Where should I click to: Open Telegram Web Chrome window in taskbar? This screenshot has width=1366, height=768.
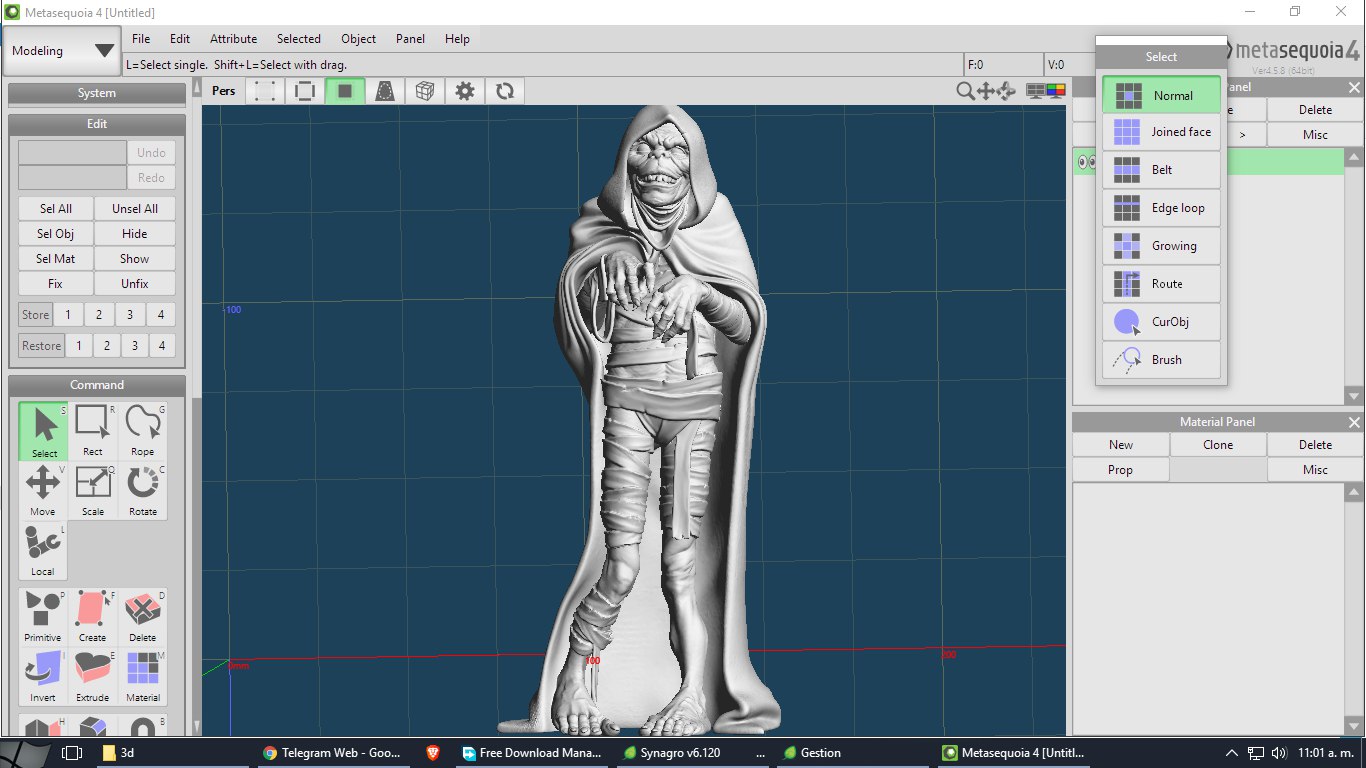[x=333, y=753]
